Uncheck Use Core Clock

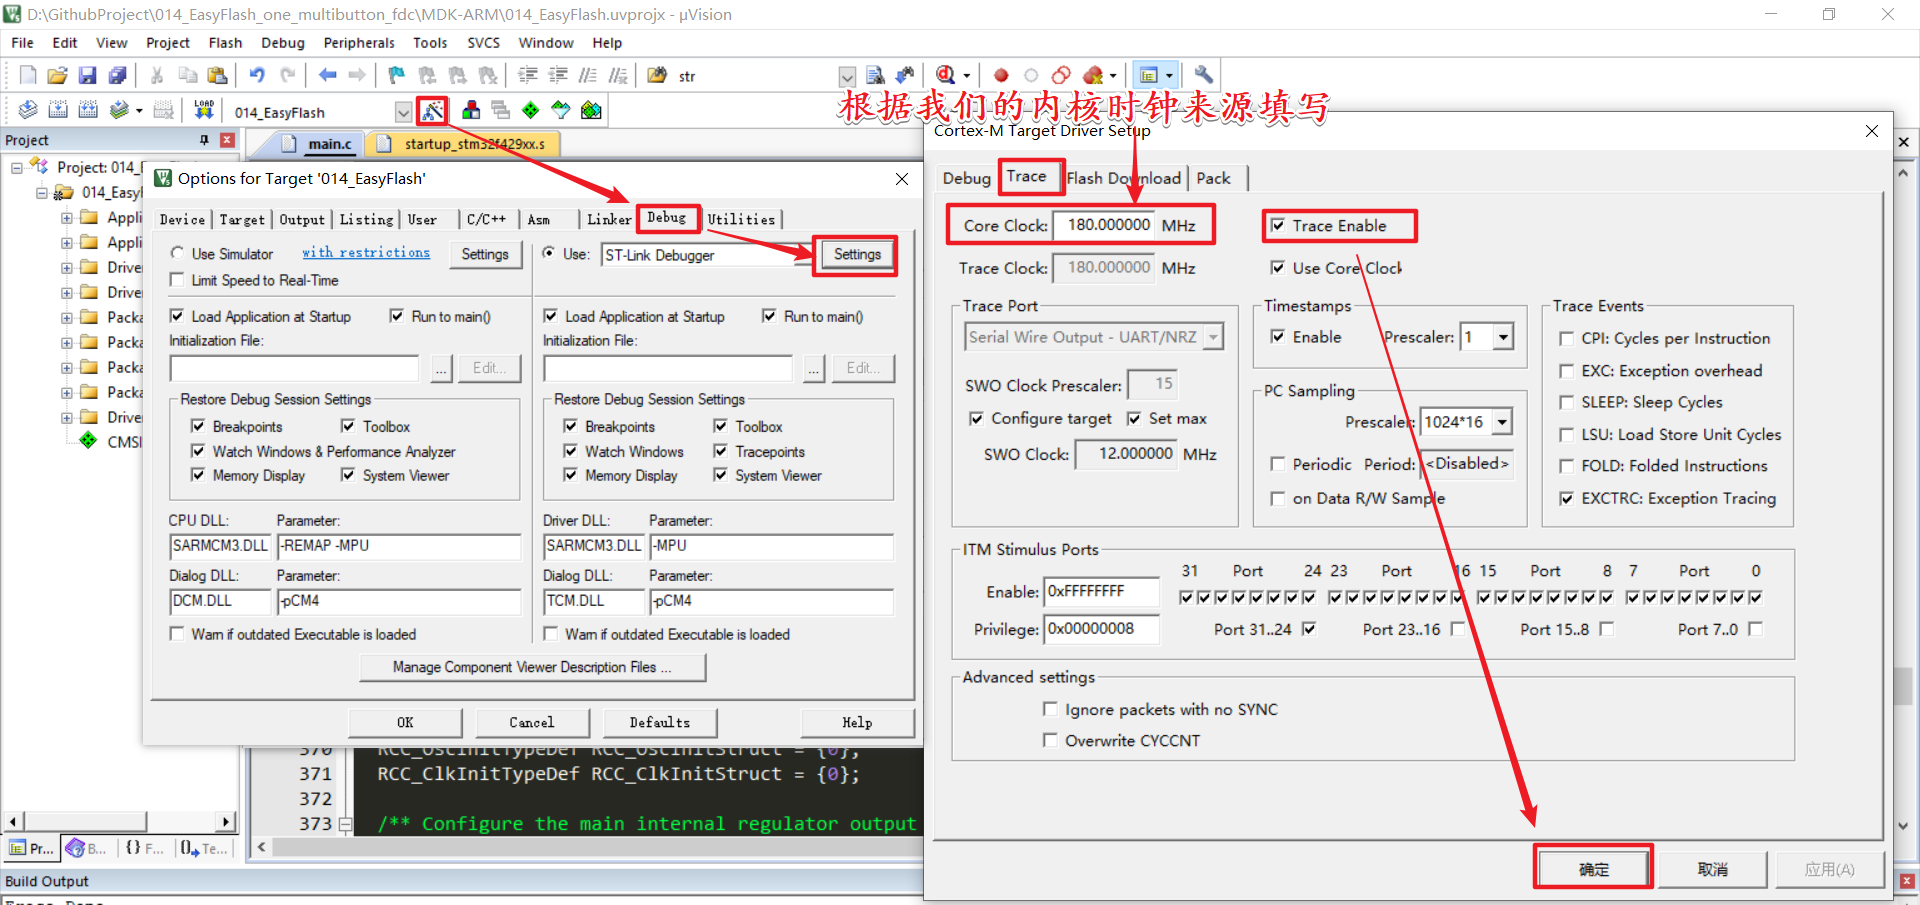[1278, 268]
